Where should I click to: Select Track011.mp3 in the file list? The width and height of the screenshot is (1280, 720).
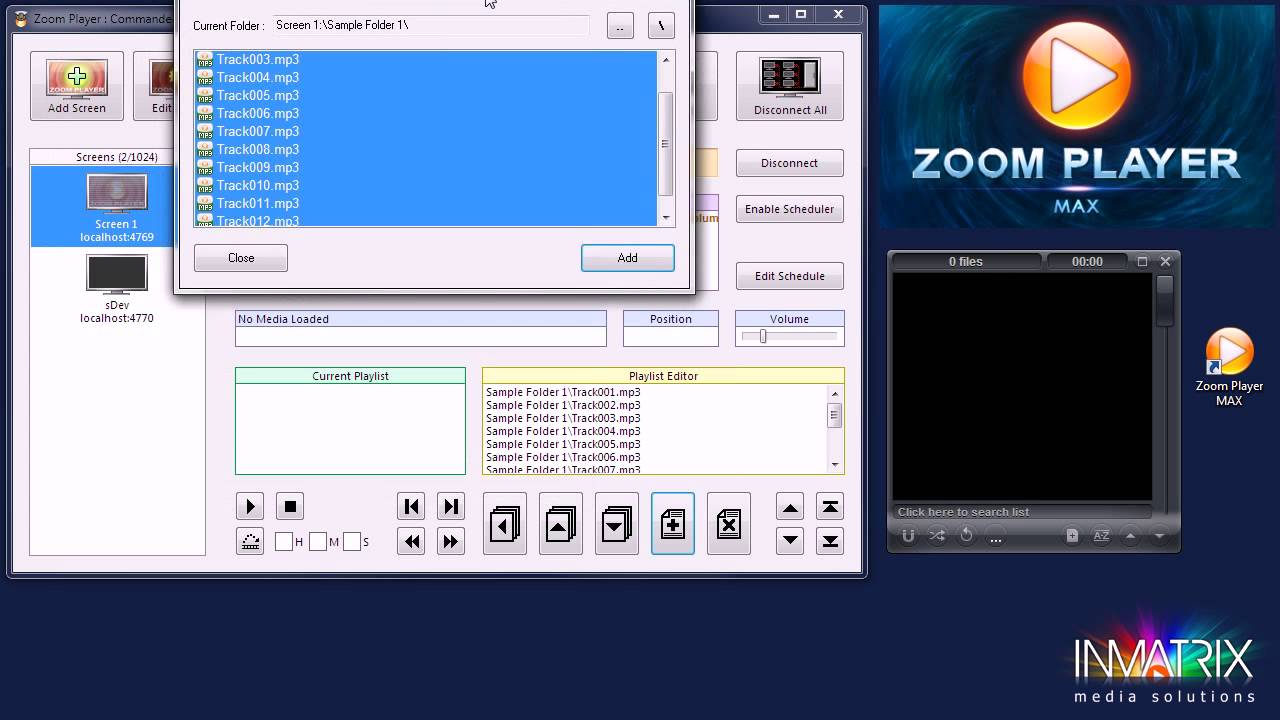pyautogui.click(x=426, y=203)
